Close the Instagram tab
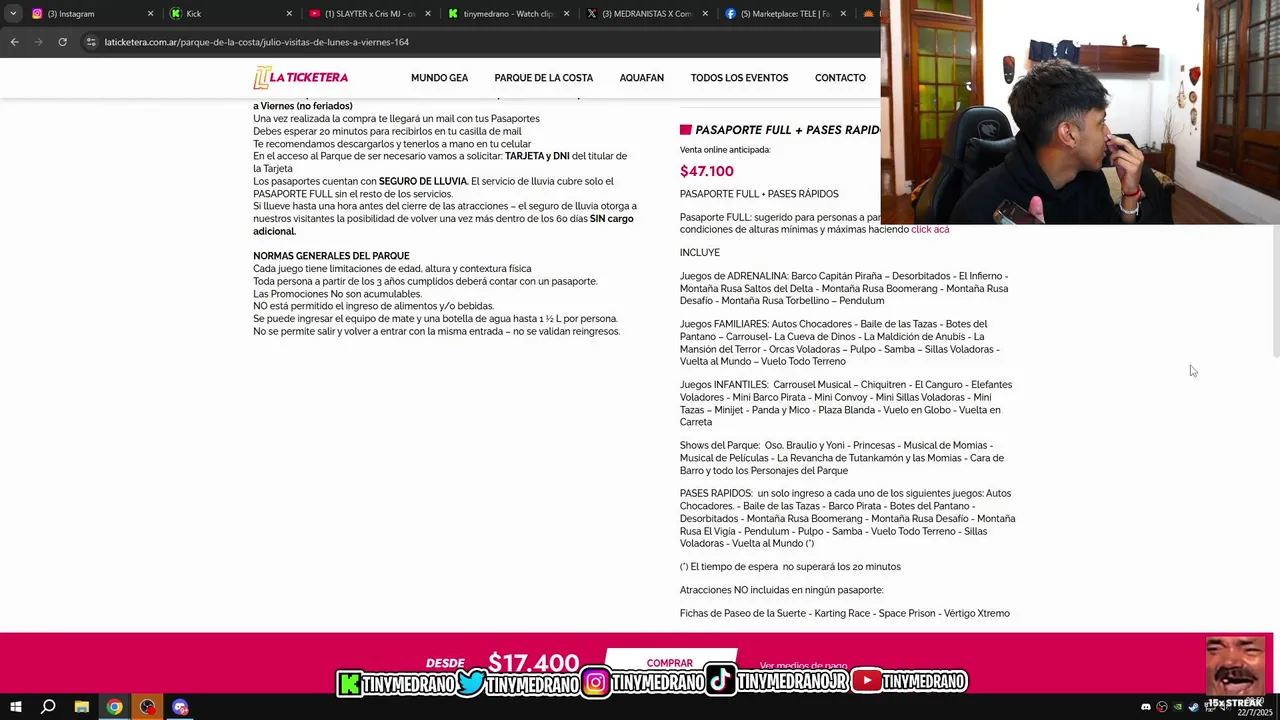Image resolution: width=1280 pixels, height=720 pixels. point(151,14)
